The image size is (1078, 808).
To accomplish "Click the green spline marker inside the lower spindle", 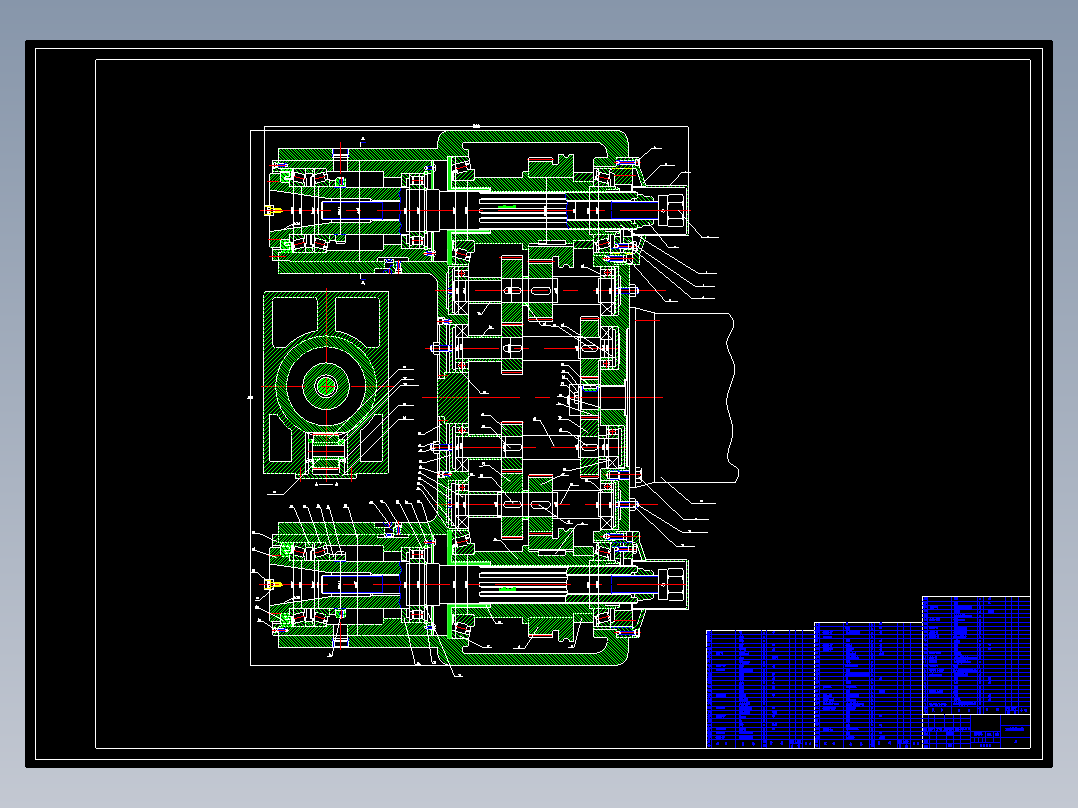I will pyautogui.click(x=507, y=589).
